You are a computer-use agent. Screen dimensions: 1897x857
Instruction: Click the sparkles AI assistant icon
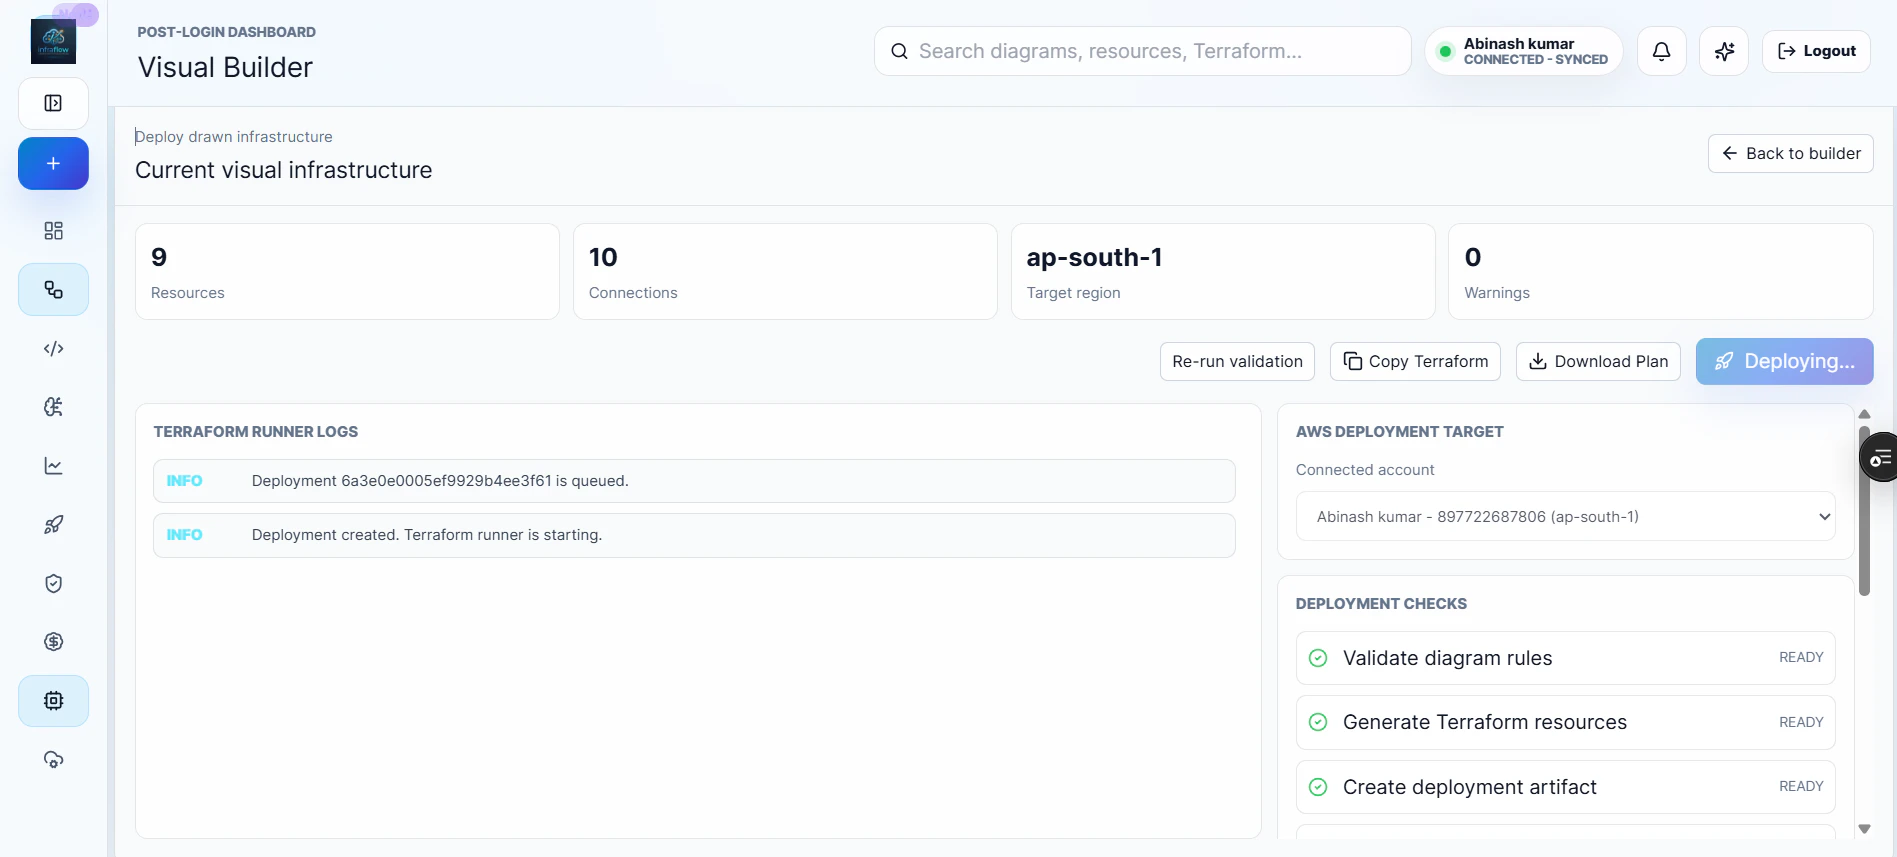1724,51
